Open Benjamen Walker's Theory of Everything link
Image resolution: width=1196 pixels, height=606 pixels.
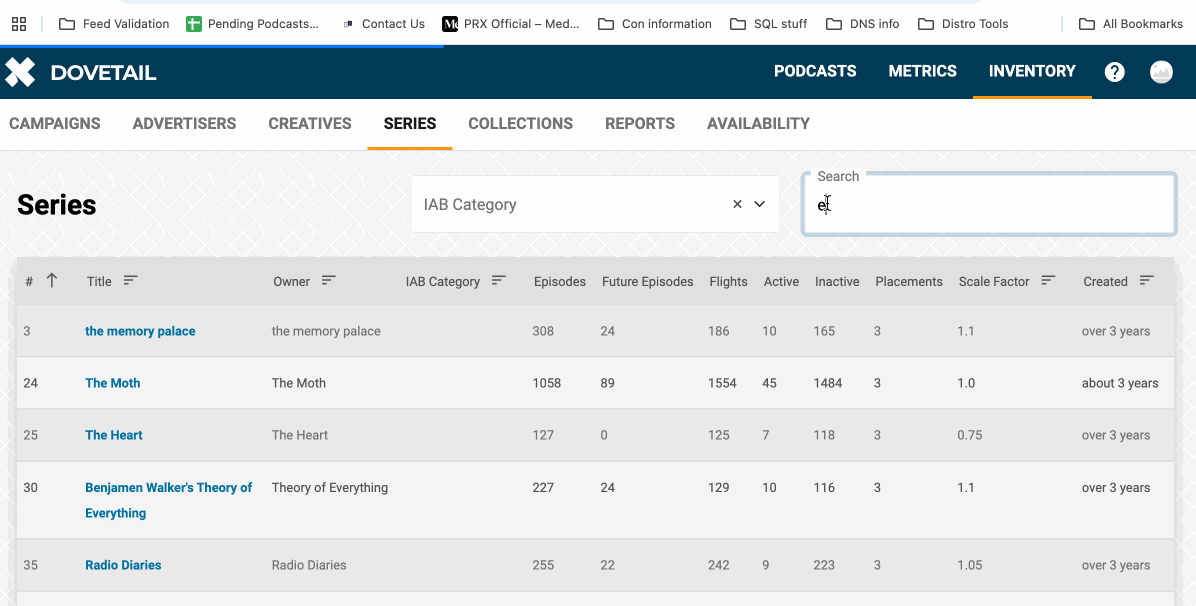[169, 500]
